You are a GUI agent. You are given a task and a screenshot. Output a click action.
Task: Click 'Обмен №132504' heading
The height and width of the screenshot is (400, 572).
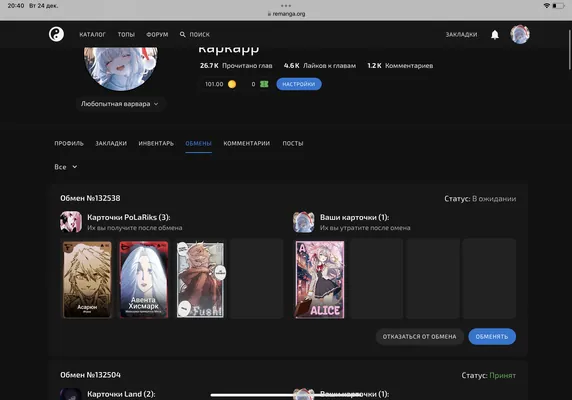90,375
